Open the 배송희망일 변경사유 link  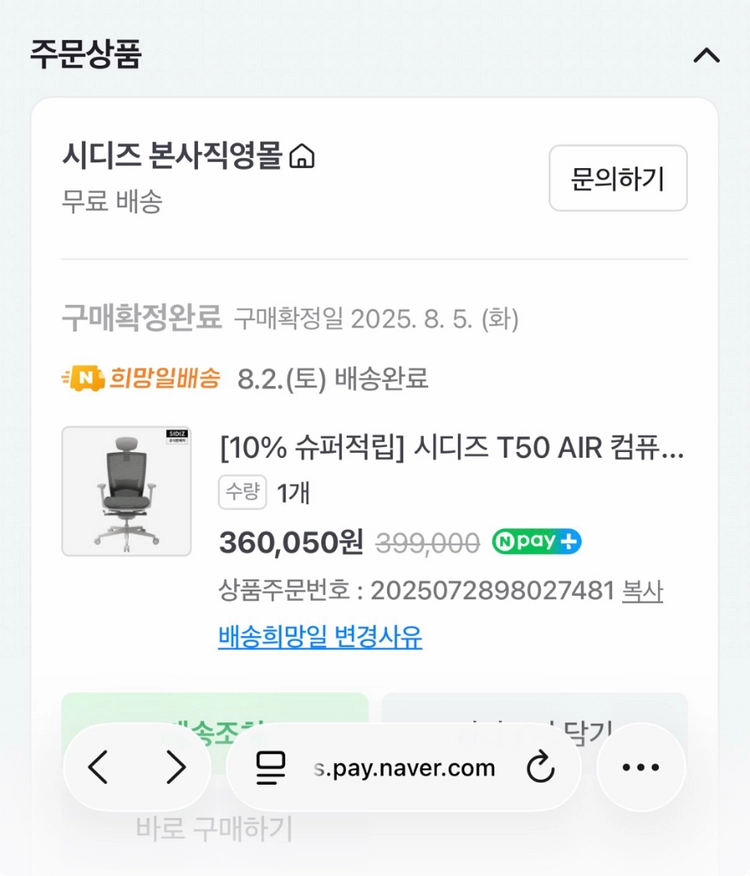tap(320, 636)
